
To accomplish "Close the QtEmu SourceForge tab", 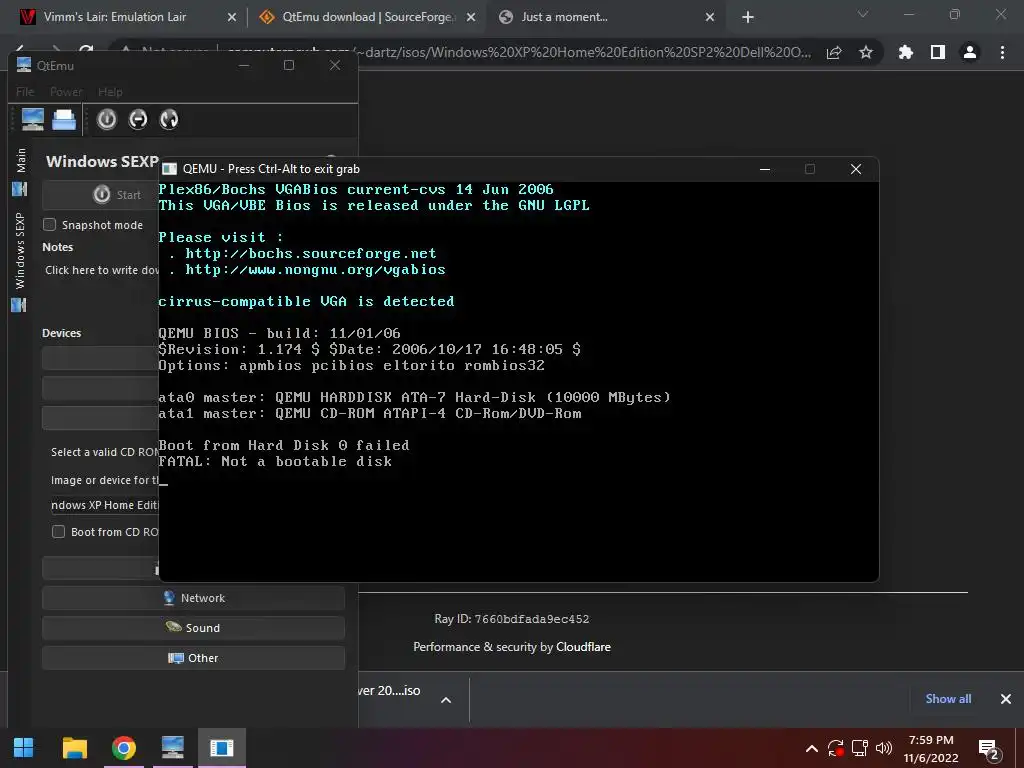I will pyautogui.click(x=471, y=17).
